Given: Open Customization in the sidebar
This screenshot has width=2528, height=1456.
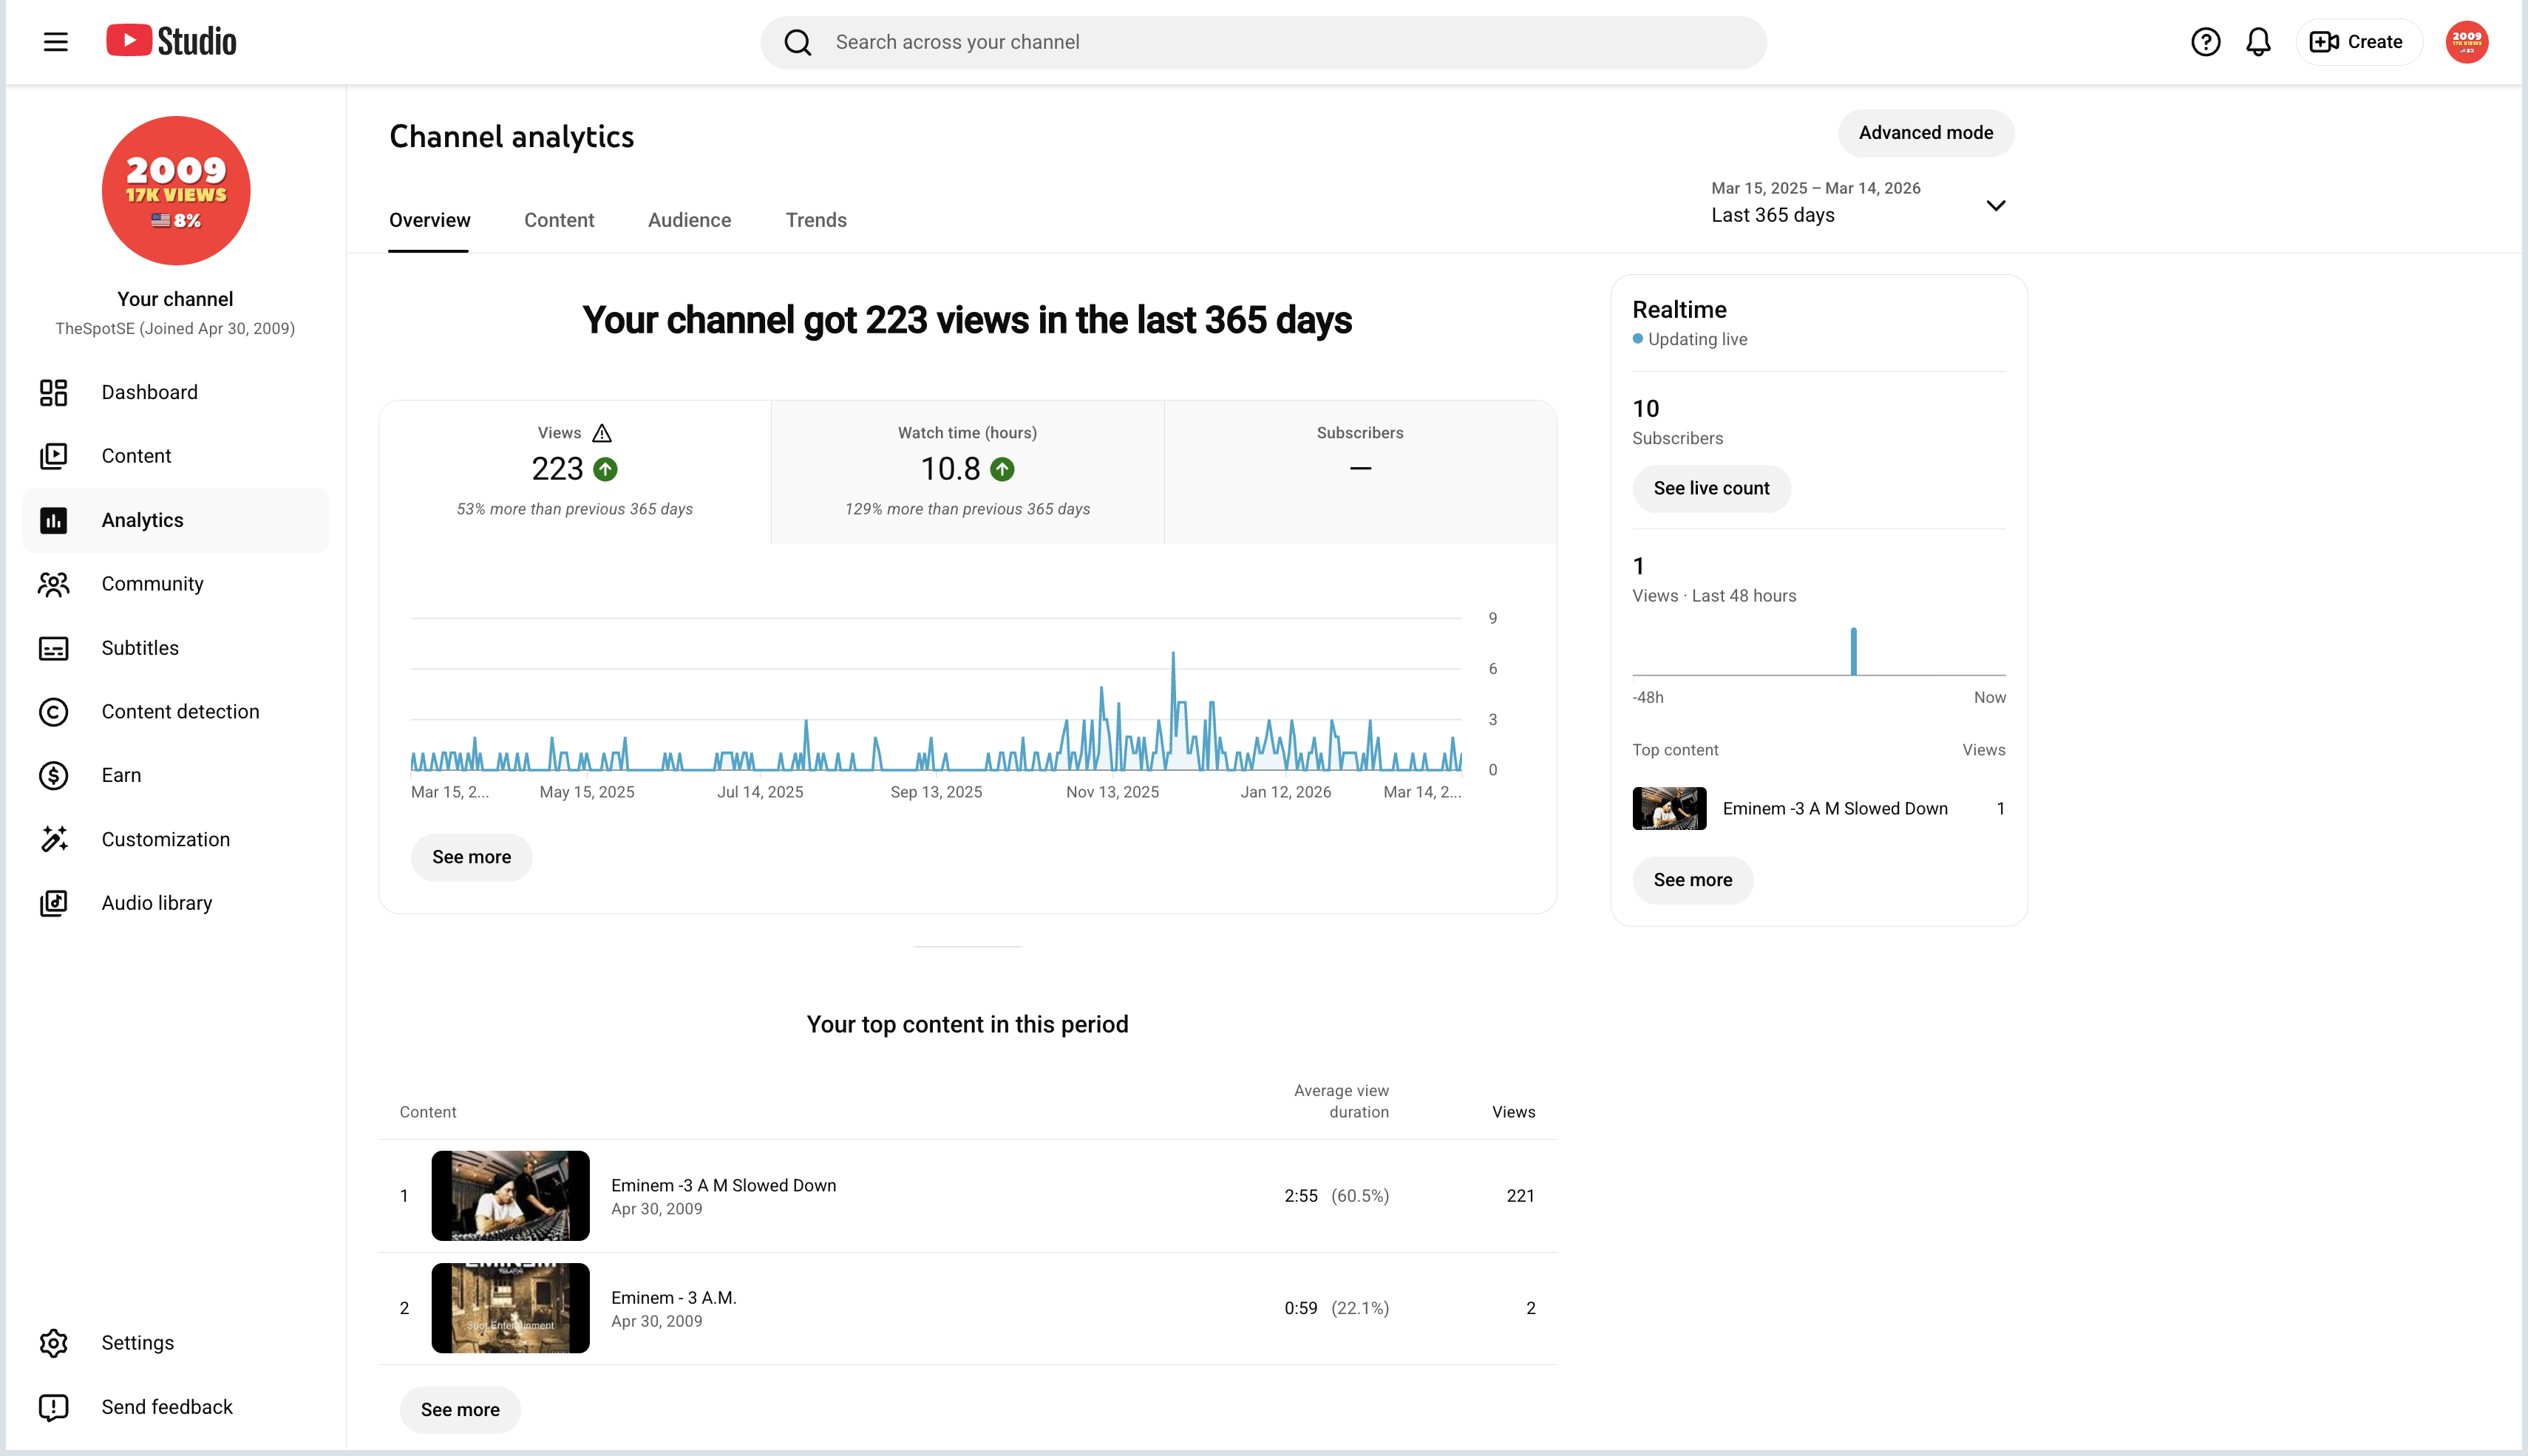Looking at the screenshot, I should click(x=176, y=839).
